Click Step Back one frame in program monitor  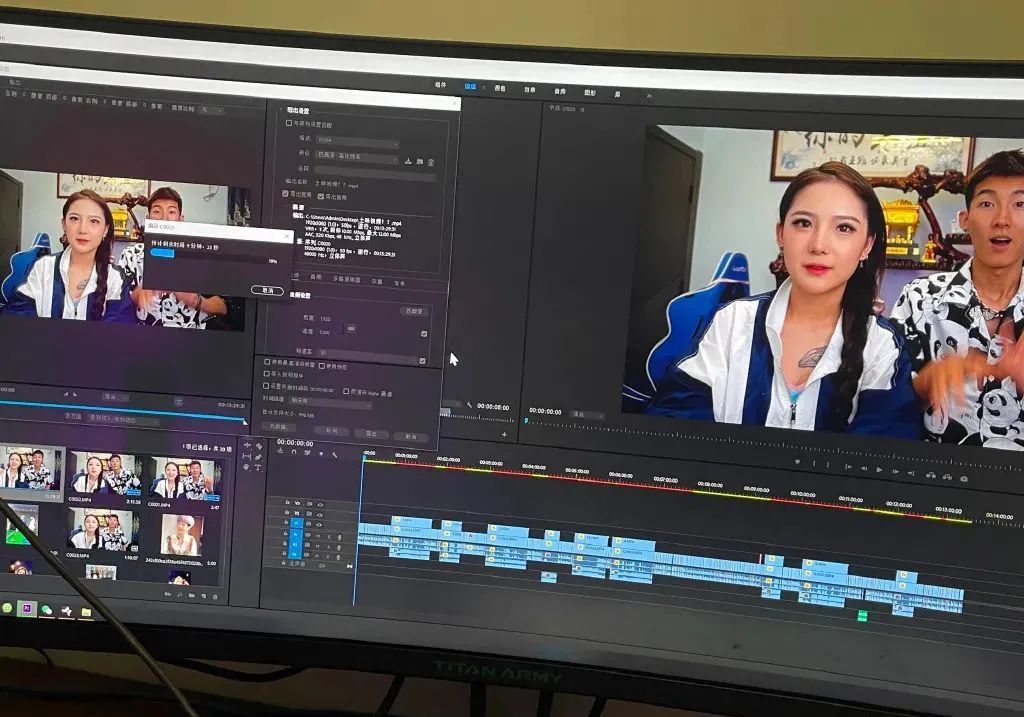863,468
